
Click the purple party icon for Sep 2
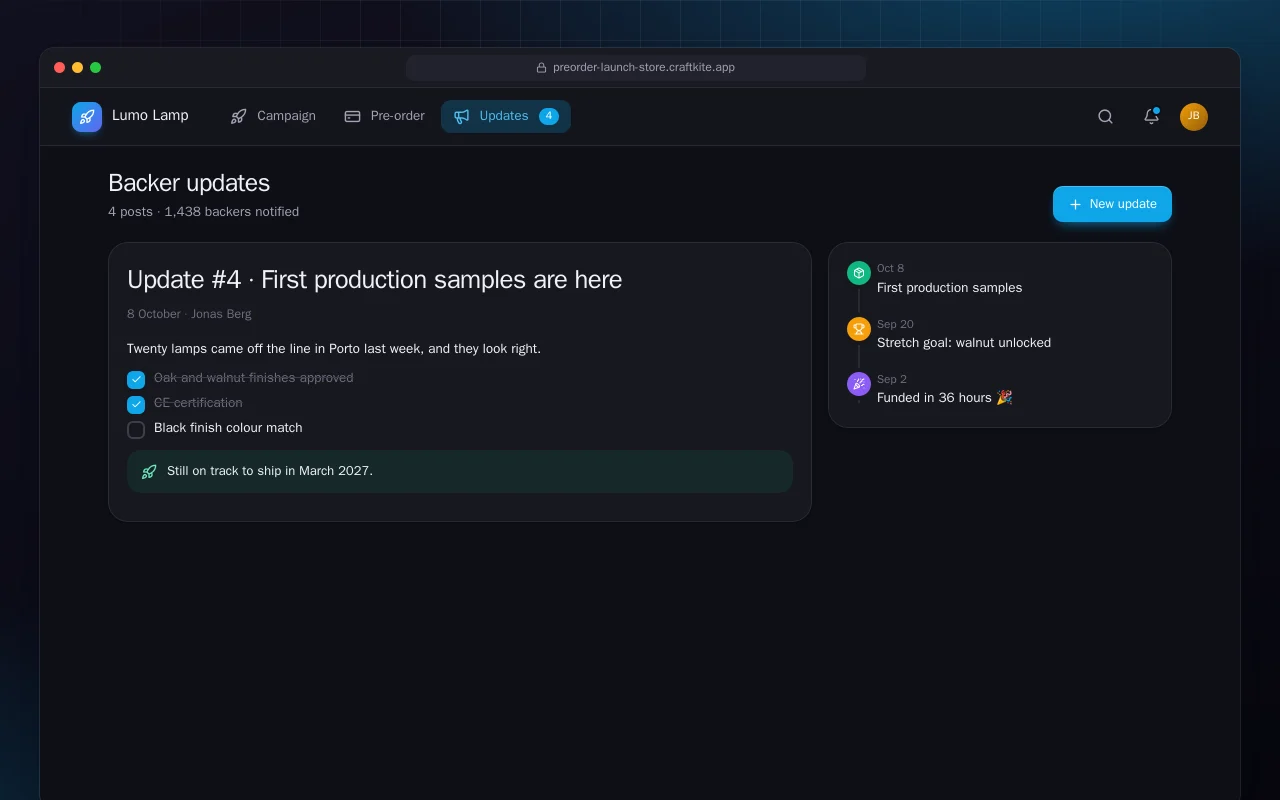(859, 384)
